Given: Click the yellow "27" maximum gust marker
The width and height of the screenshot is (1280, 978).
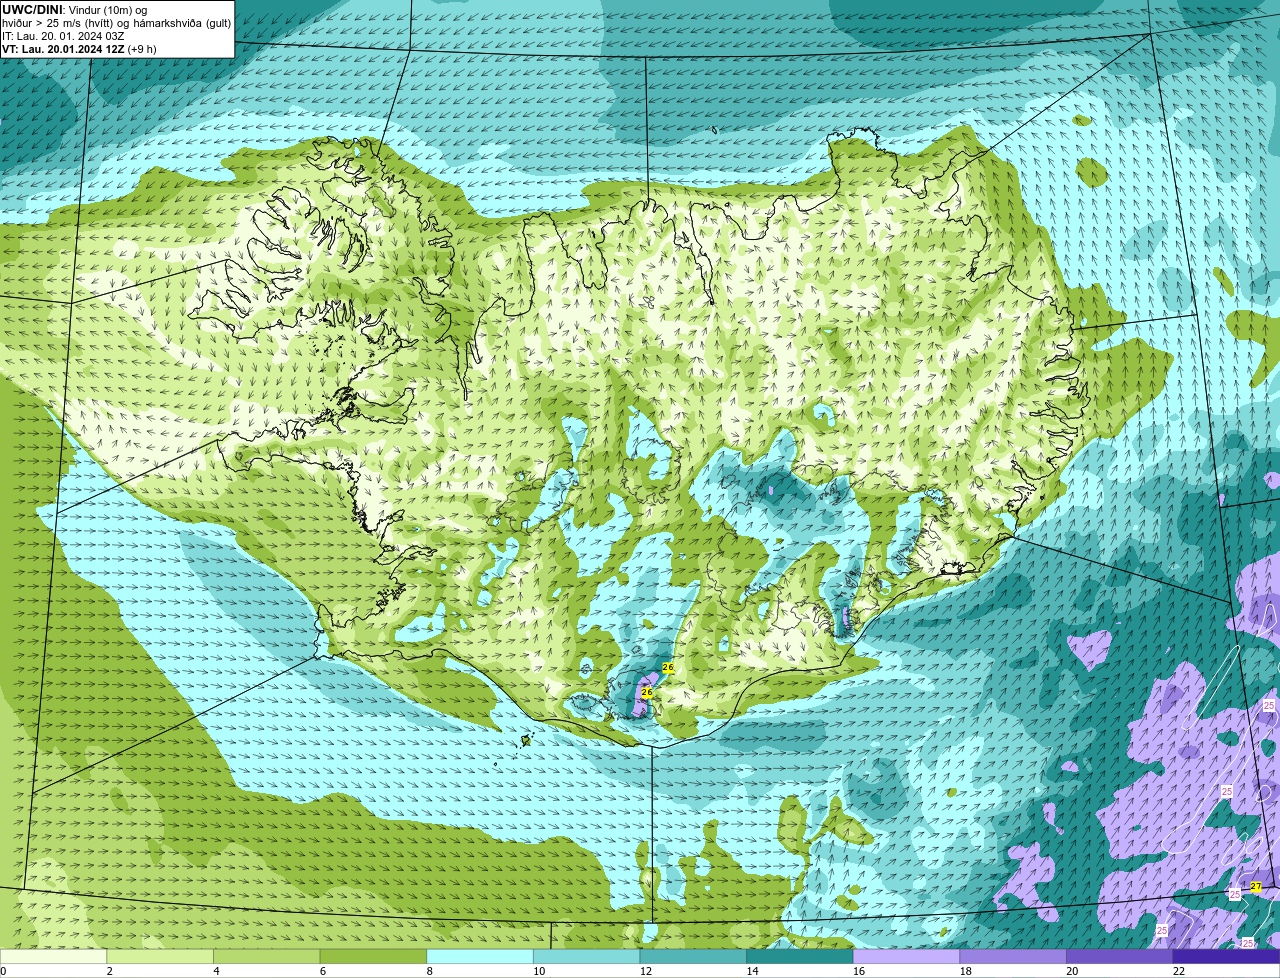Looking at the screenshot, I should pos(1256,887).
